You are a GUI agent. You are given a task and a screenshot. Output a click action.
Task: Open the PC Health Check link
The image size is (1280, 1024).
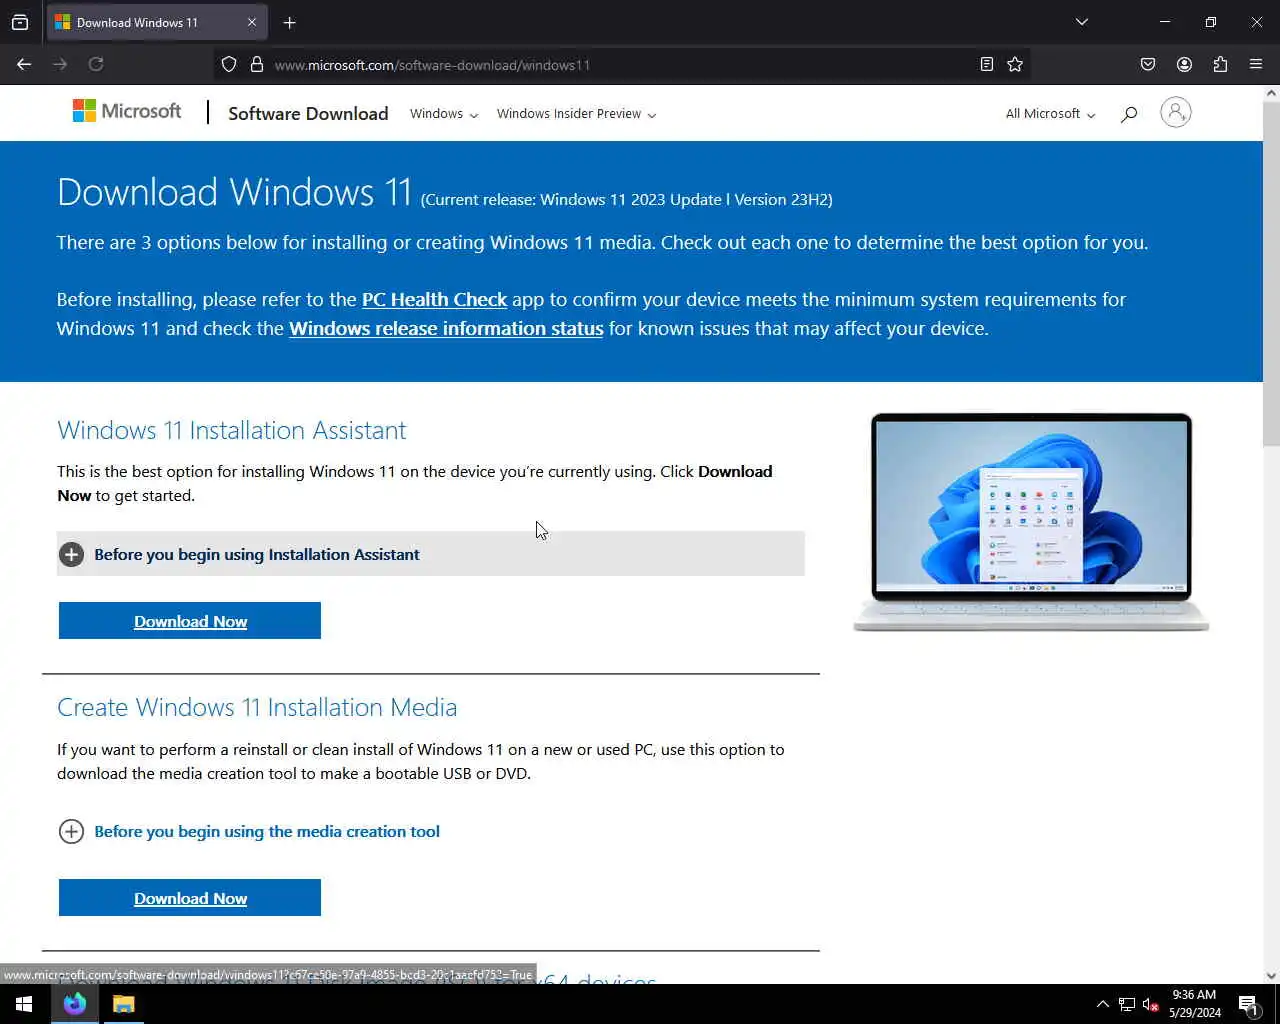(x=434, y=299)
